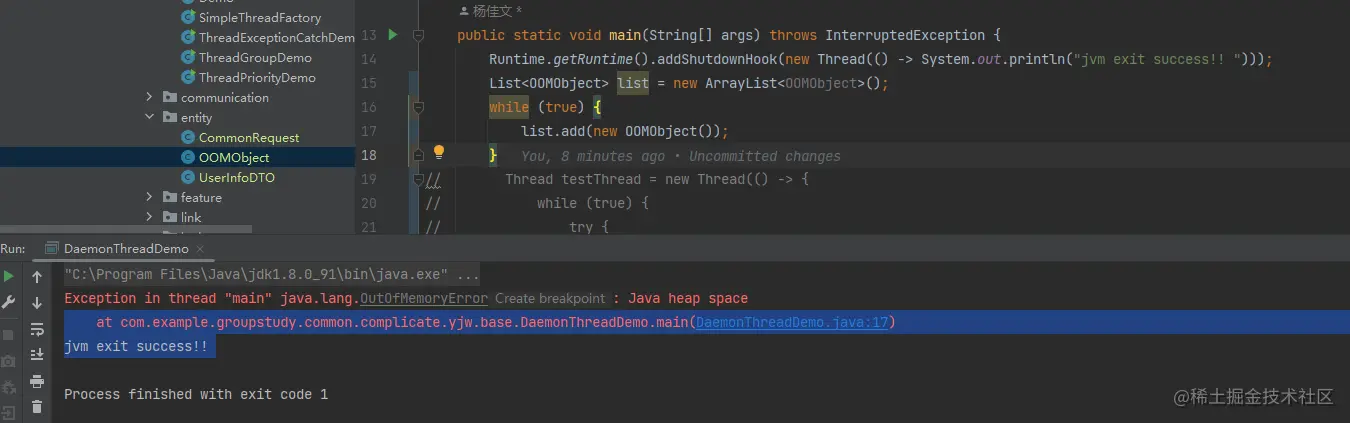Viewport: 1350px width, 423px height.
Task: Jump down the stack trace arrow
Action: point(37,302)
